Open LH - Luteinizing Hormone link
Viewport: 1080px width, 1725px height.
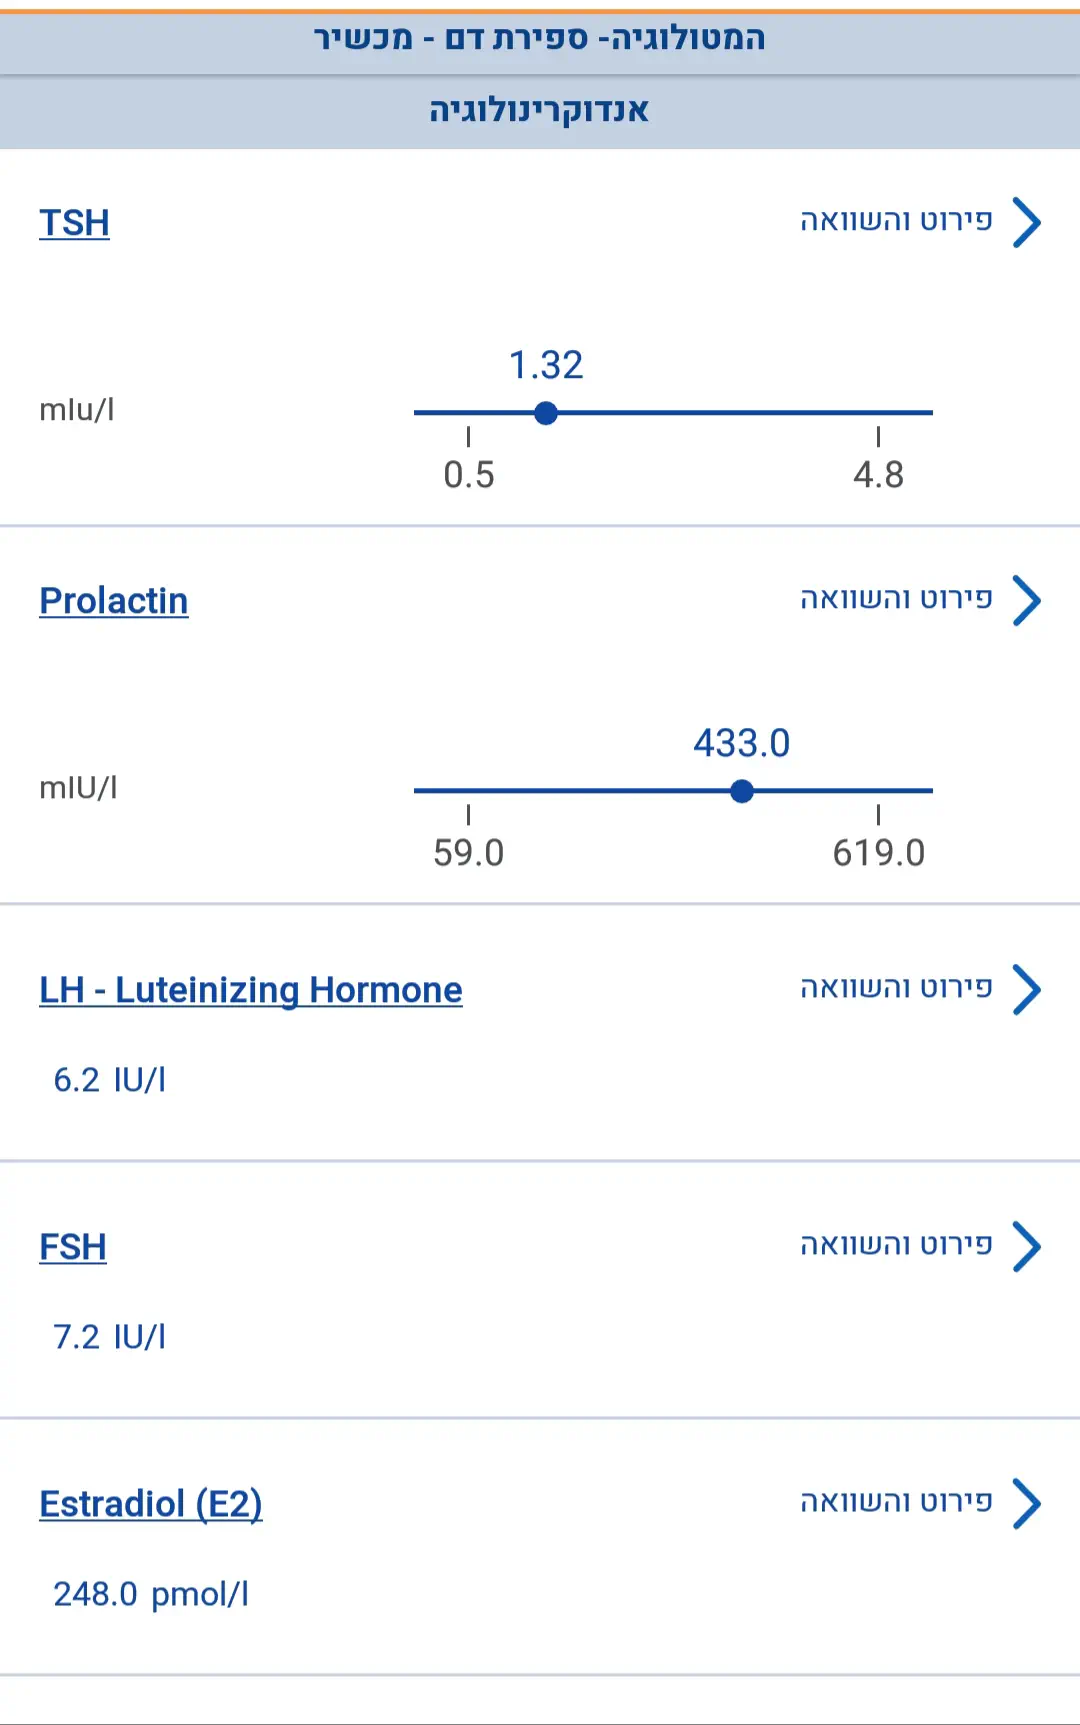pyautogui.click(x=250, y=990)
